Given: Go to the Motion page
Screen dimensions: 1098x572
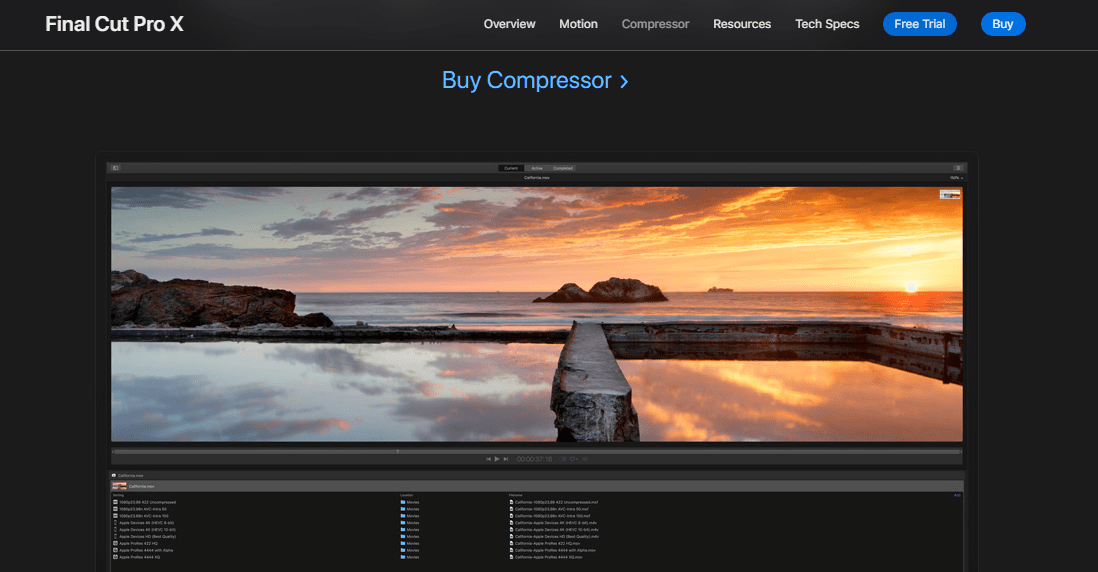Looking at the screenshot, I should coord(578,24).
